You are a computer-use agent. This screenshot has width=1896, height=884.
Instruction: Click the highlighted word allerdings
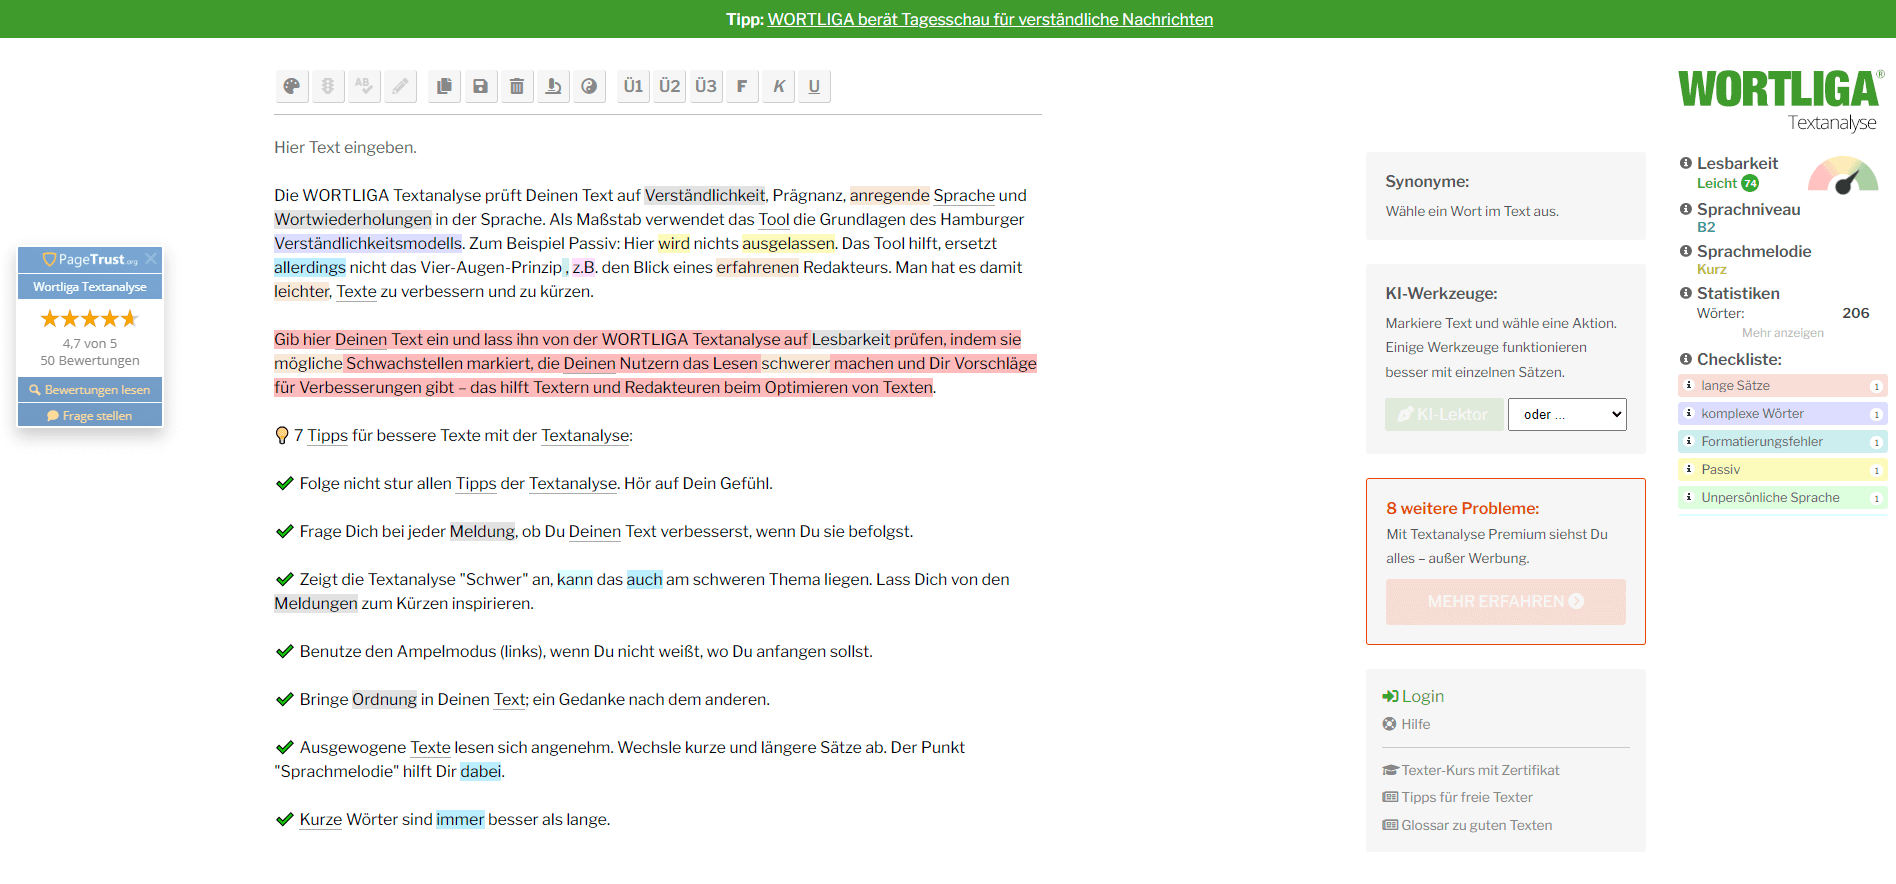coord(310,267)
